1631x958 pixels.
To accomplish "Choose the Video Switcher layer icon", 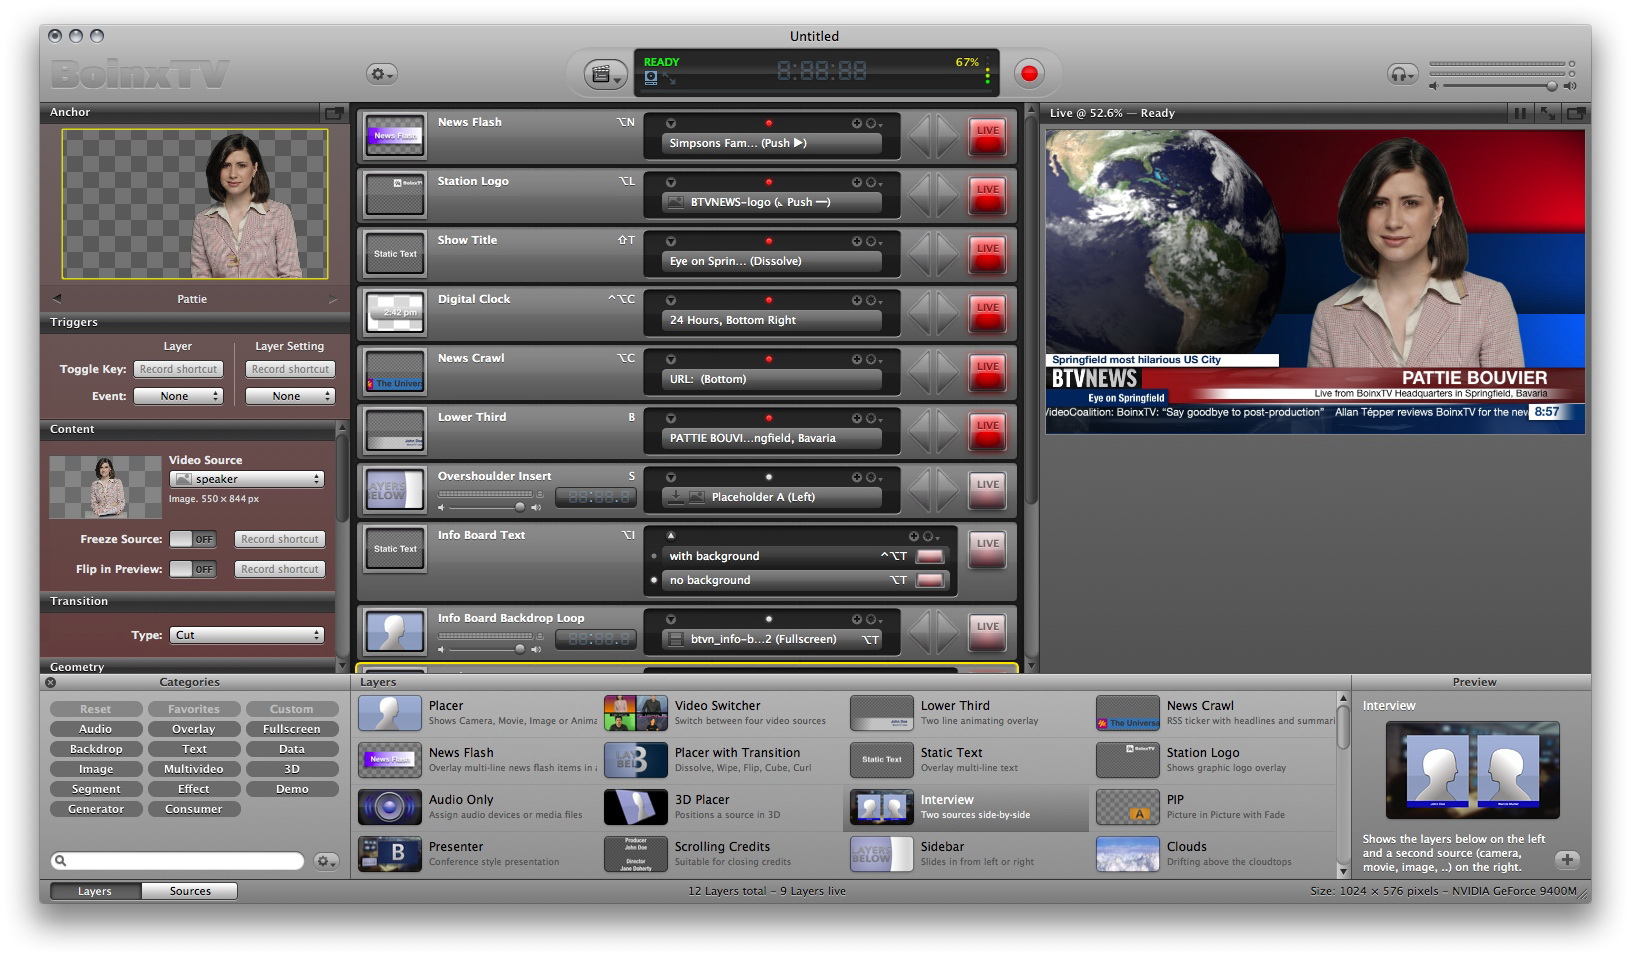I will click(635, 713).
